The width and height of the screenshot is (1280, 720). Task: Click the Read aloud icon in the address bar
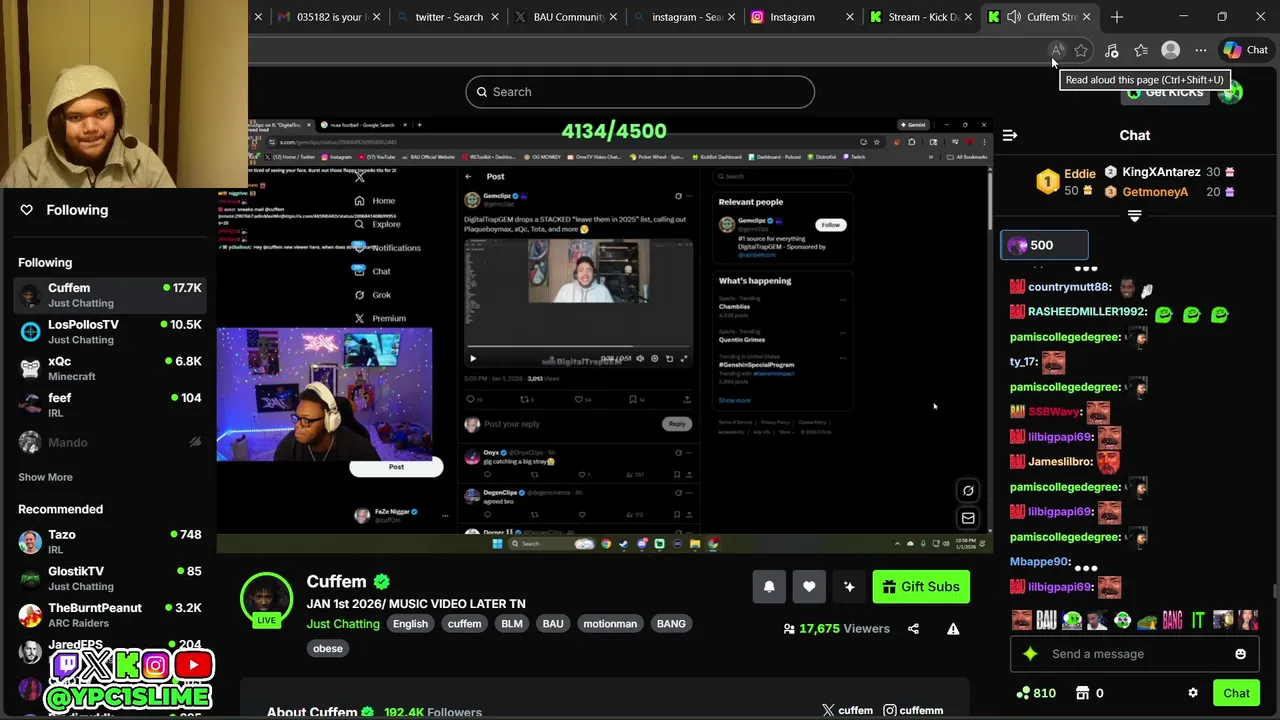click(x=1057, y=50)
